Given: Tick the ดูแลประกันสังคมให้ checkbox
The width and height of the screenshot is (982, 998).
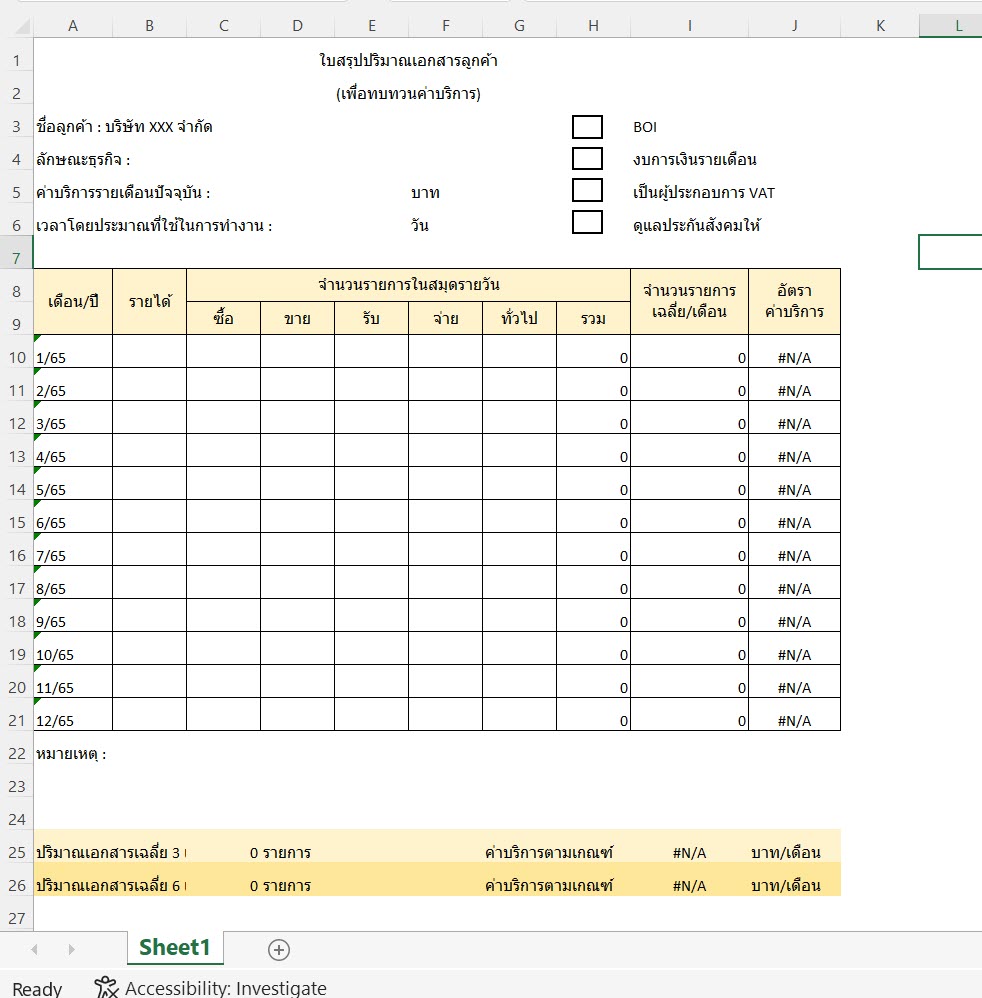Looking at the screenshot, I should 587,222.
